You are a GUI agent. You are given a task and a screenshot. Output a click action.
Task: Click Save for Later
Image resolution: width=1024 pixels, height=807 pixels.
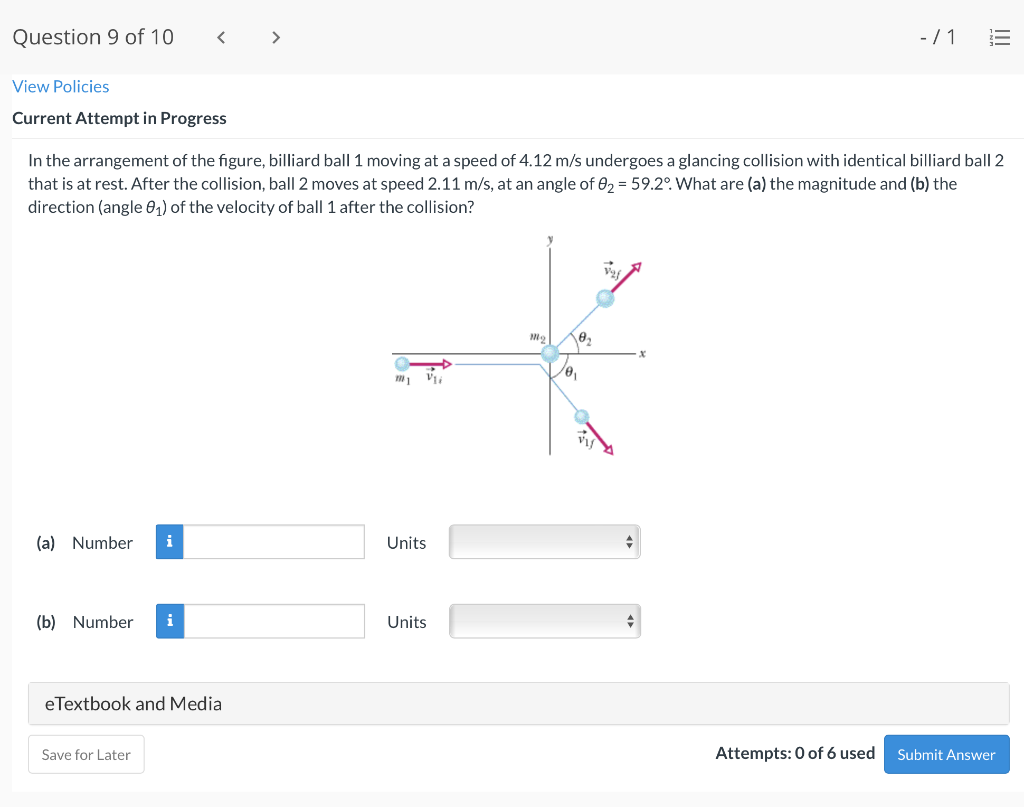tap(86, 754)
